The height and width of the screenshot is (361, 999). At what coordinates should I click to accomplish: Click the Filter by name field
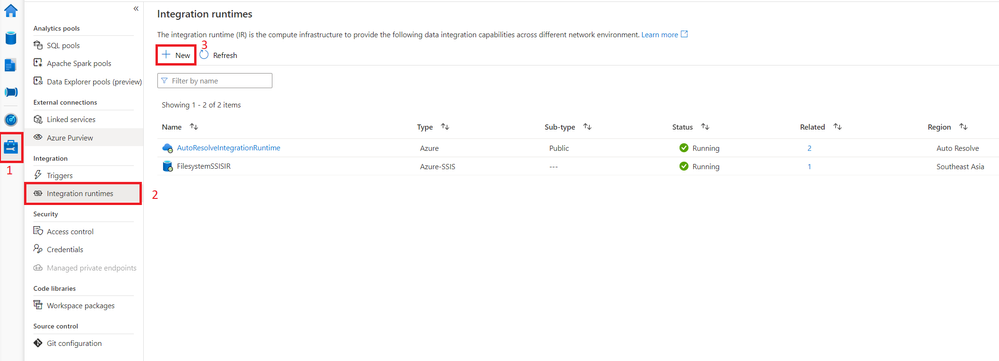click(215, 81)
